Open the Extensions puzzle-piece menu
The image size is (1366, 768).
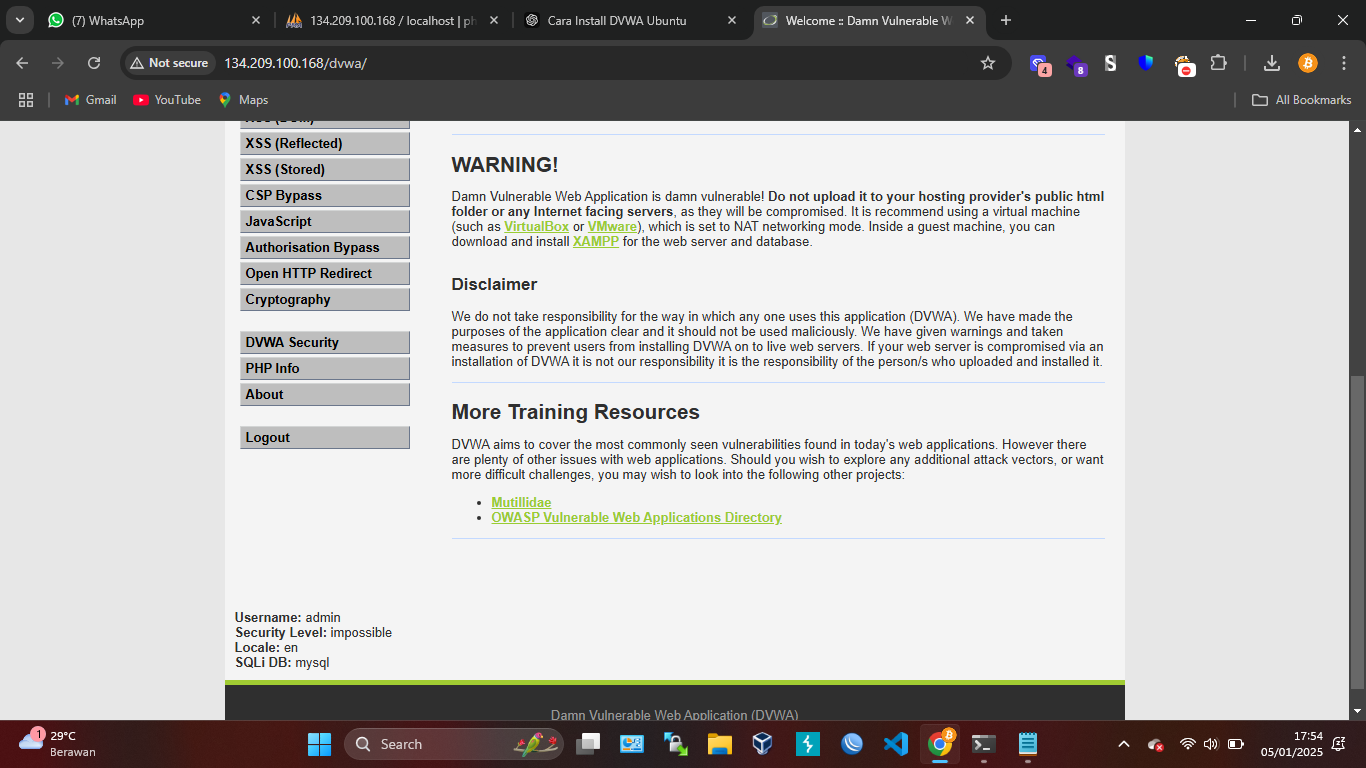click(1218, 63)
